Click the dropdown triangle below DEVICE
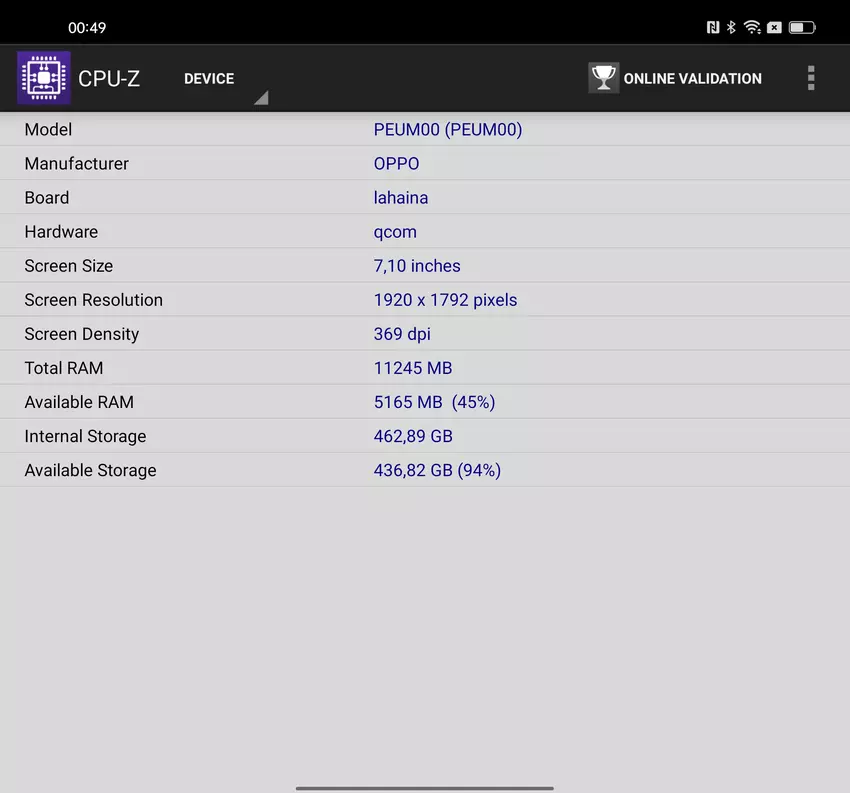Image resolution: width=850 pixels, height=793 pixels. tap(261, 97)
